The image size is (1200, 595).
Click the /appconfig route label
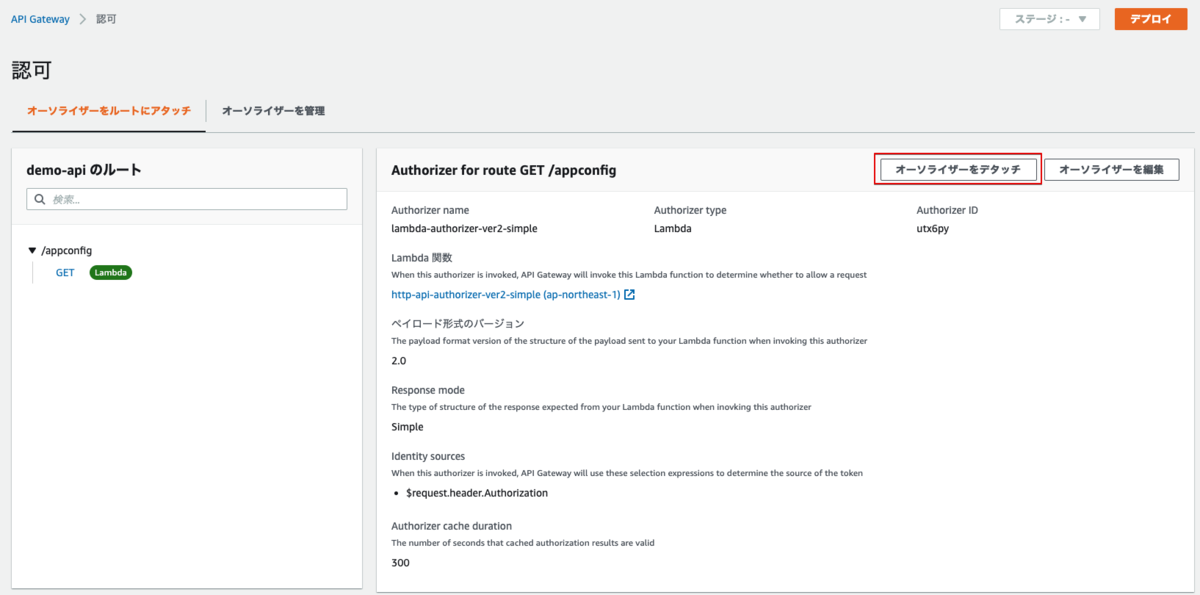click(67, 251)
